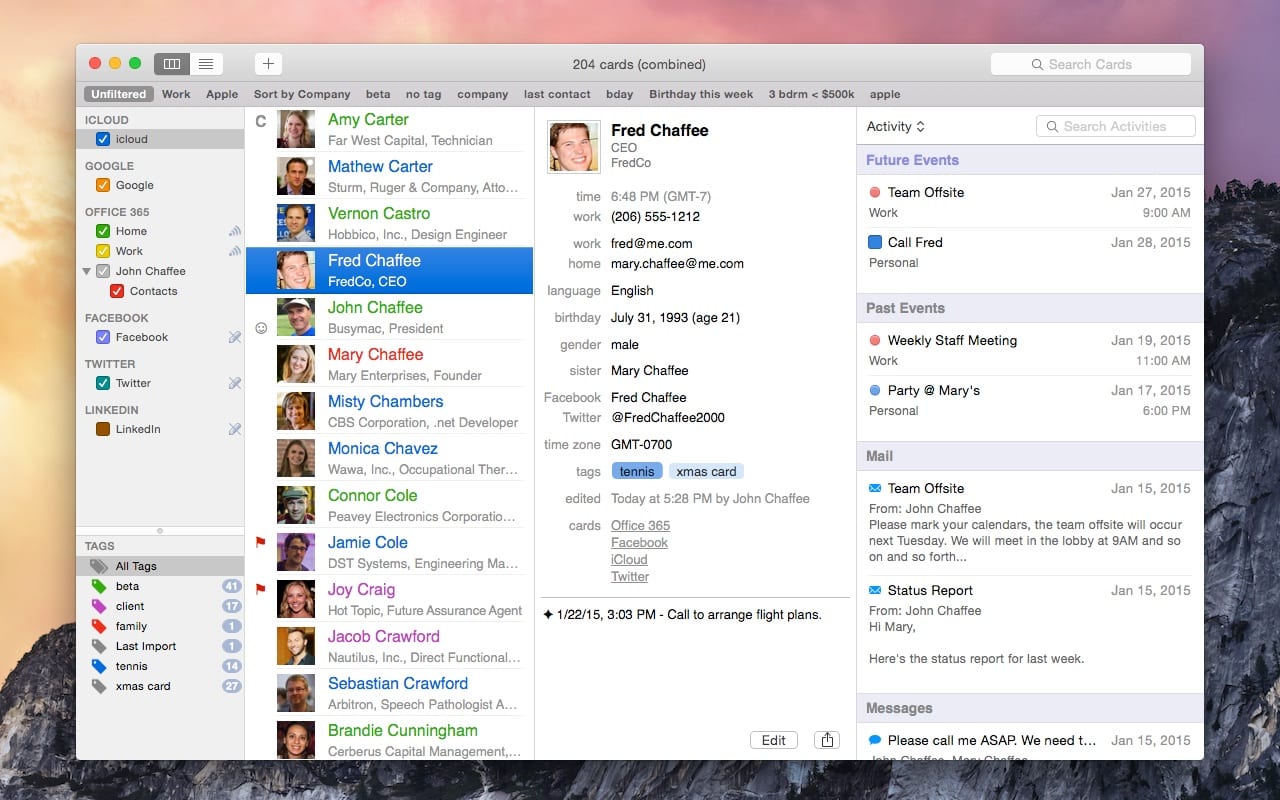Click the sync icon next to Office 365 Home
Image resolution: width=1280 pixels, height=800 pixels.
coord(234,231)
